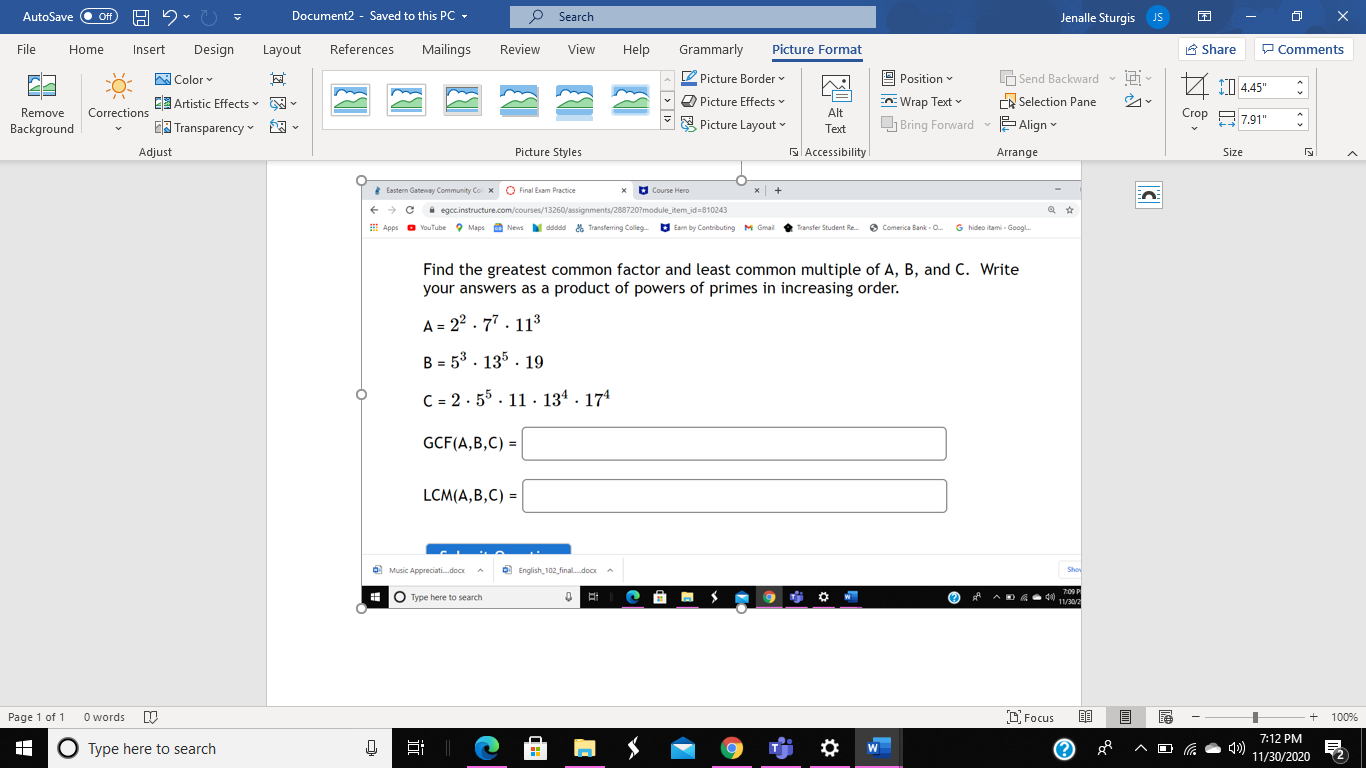Open the Picture Styles dialog launcher
1366x768 pixels.
tap(794, 152)
